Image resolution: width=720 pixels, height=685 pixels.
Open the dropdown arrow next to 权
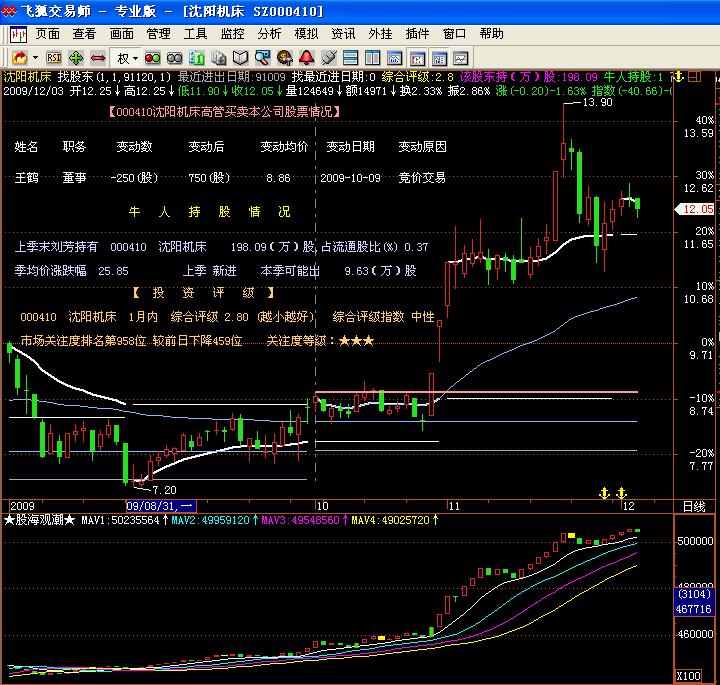135,58
